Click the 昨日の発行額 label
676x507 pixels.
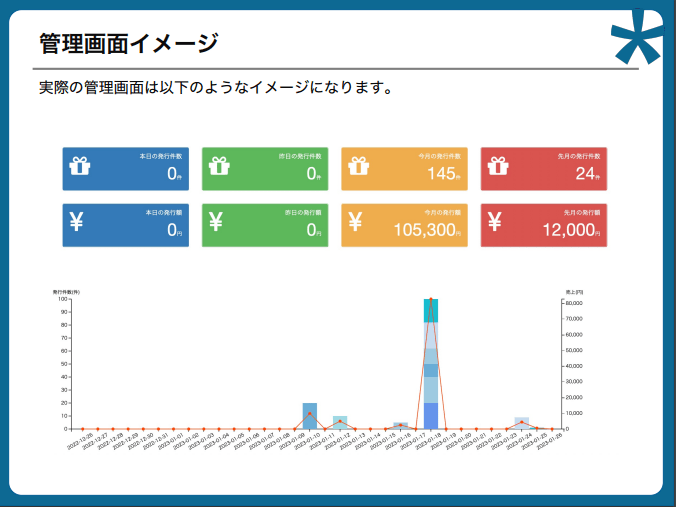[x=303, y=213]
